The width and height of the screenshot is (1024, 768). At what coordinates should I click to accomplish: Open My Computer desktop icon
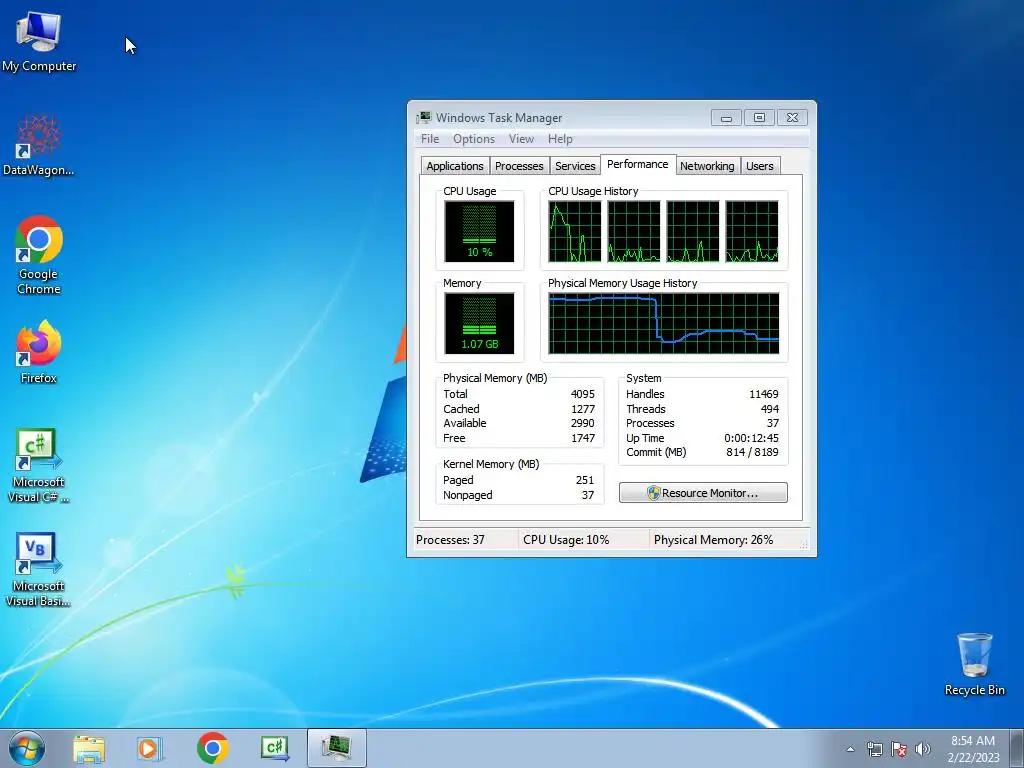39,41
